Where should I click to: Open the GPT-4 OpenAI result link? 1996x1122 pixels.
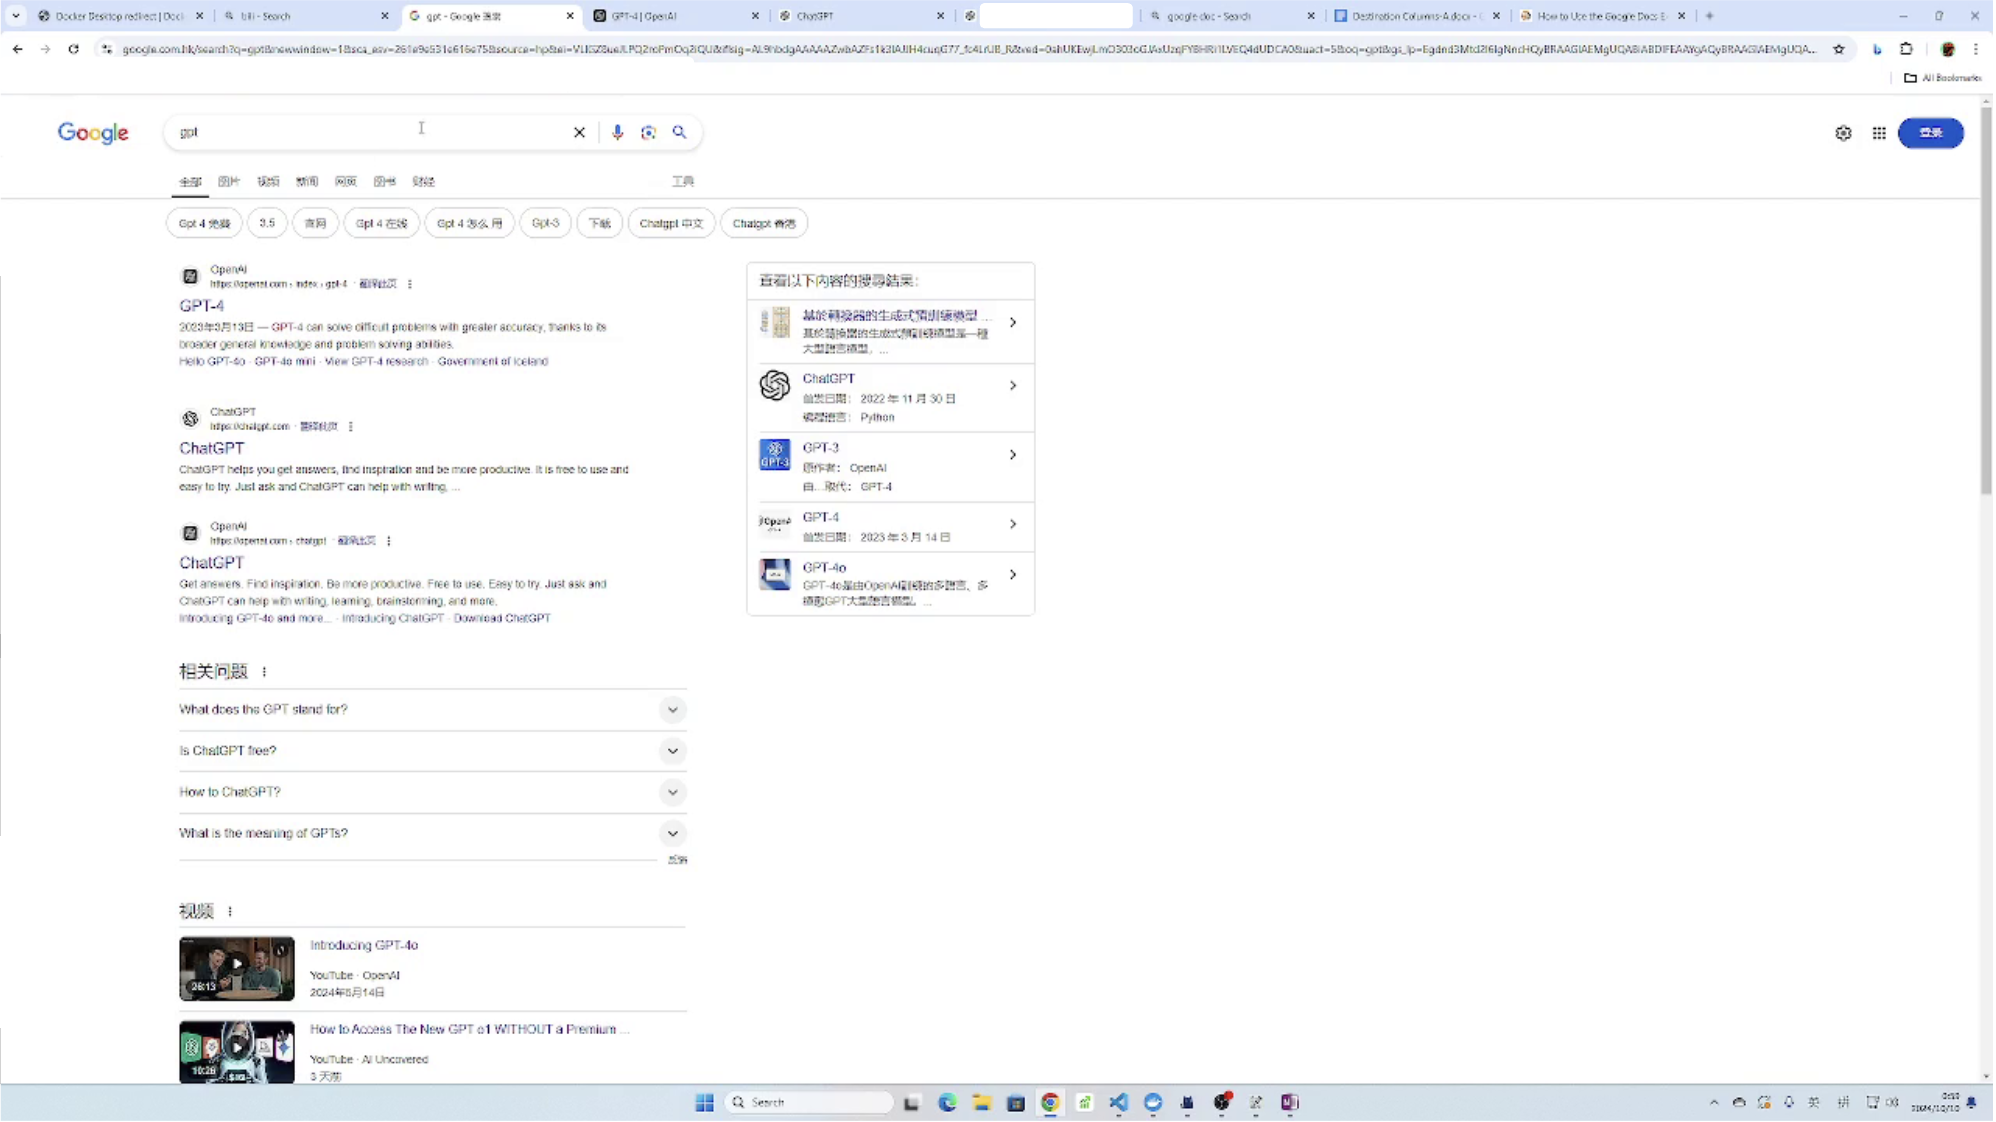202,306
